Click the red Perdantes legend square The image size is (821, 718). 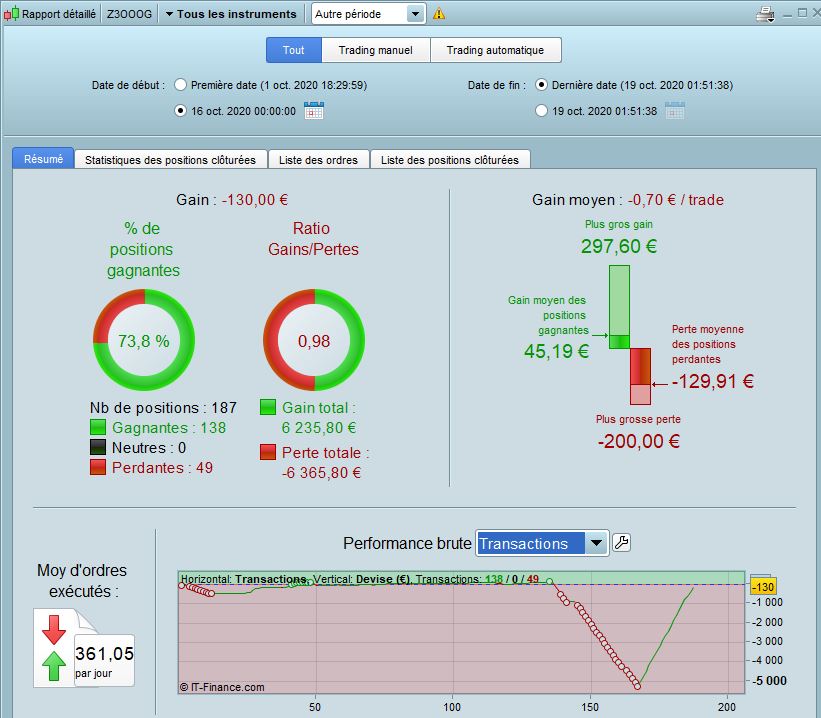coord(98,467)
